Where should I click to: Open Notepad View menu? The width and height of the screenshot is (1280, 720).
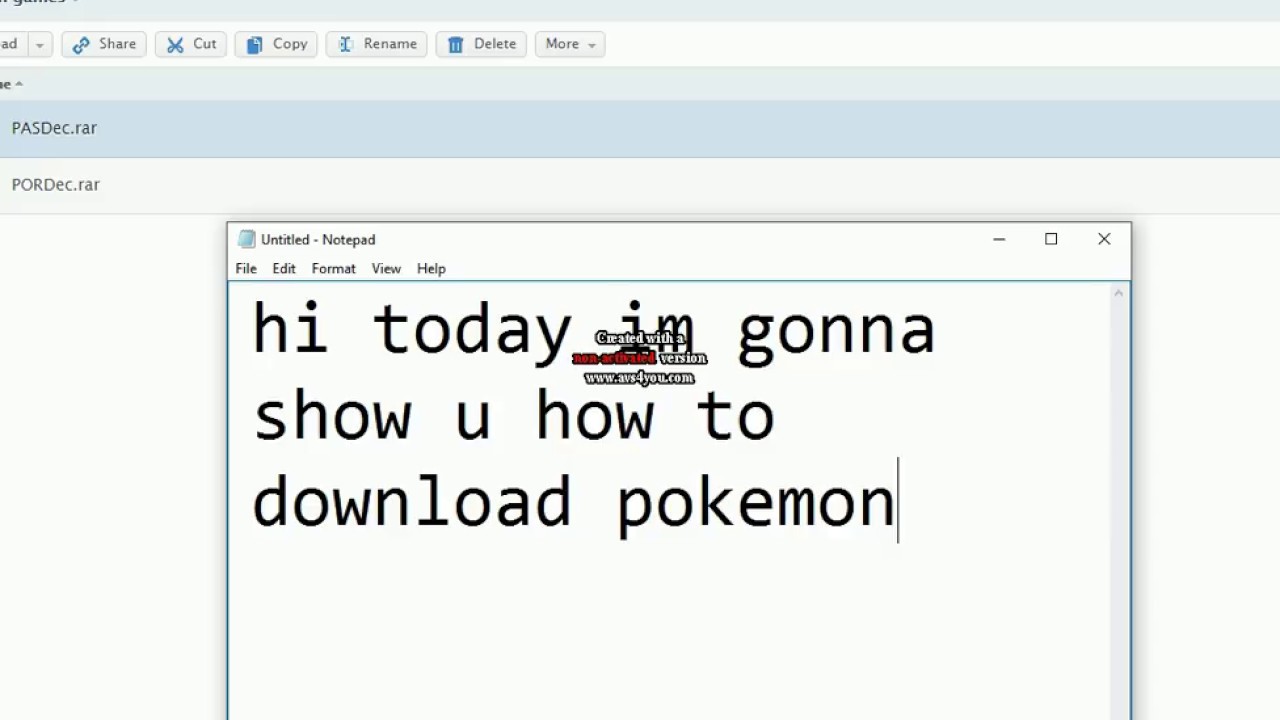click(x=386, y=268)
